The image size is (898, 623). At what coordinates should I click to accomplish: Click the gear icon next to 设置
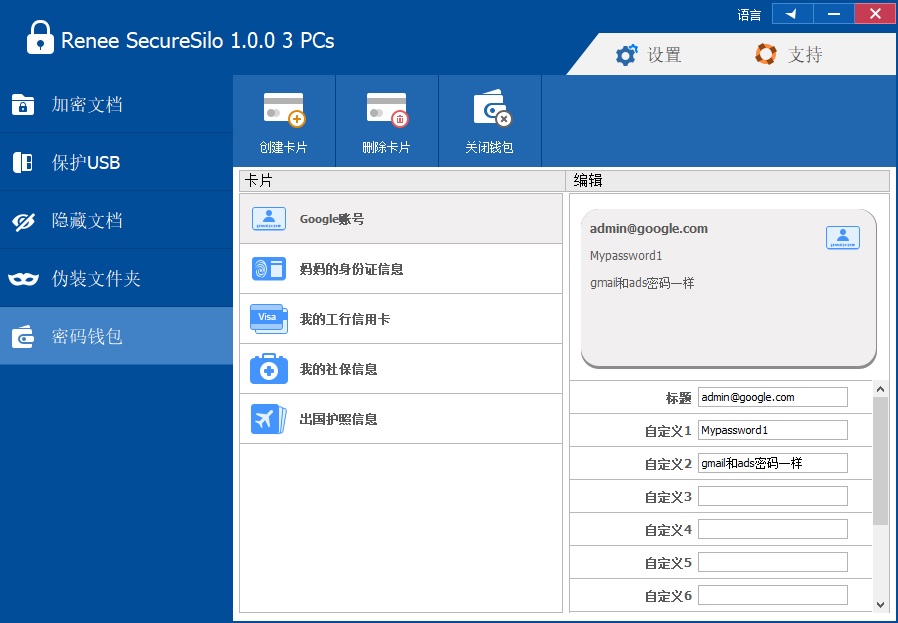coord(626,55)
